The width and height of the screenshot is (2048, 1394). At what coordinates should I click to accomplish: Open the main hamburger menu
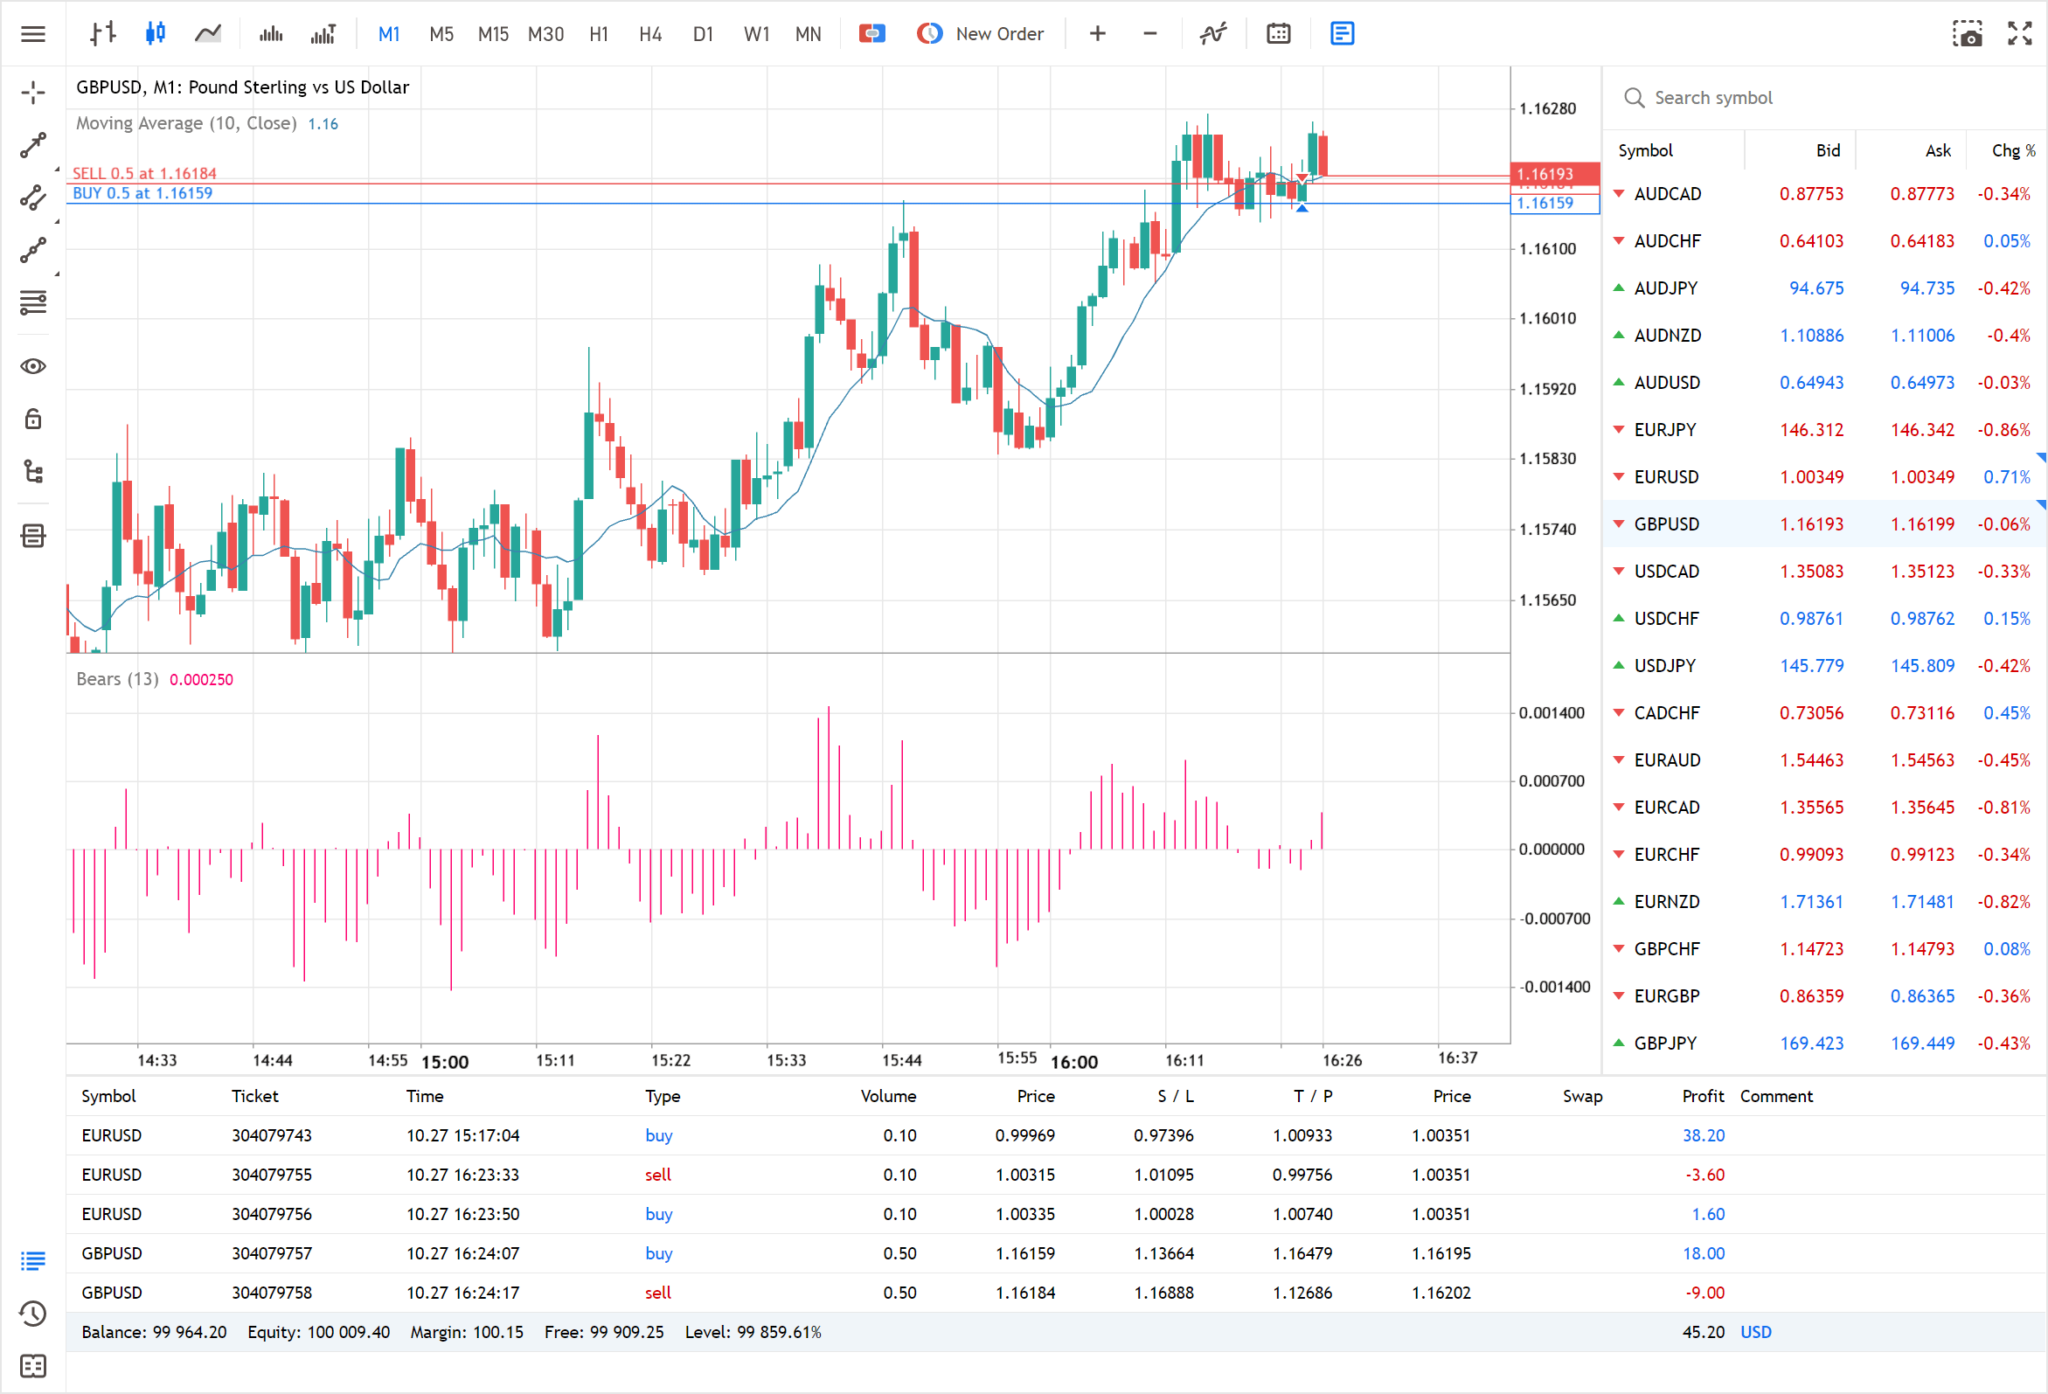[x=33, y=33]
